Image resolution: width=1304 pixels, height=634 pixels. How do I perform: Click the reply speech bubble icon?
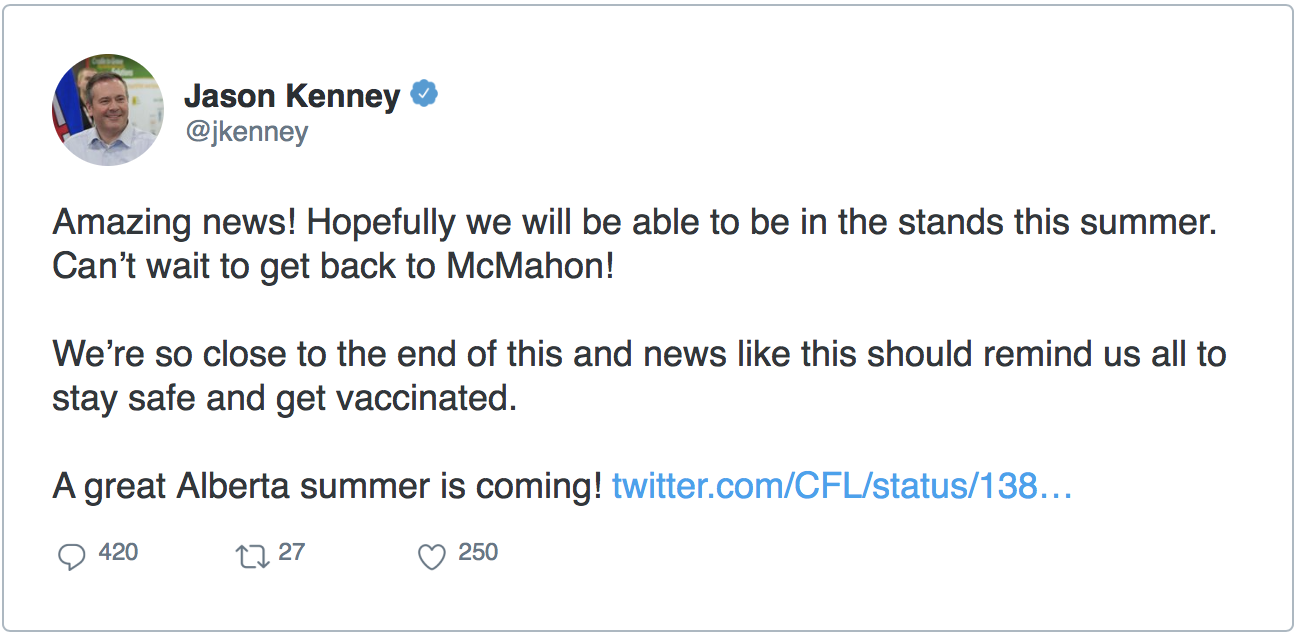pos(71,556)
